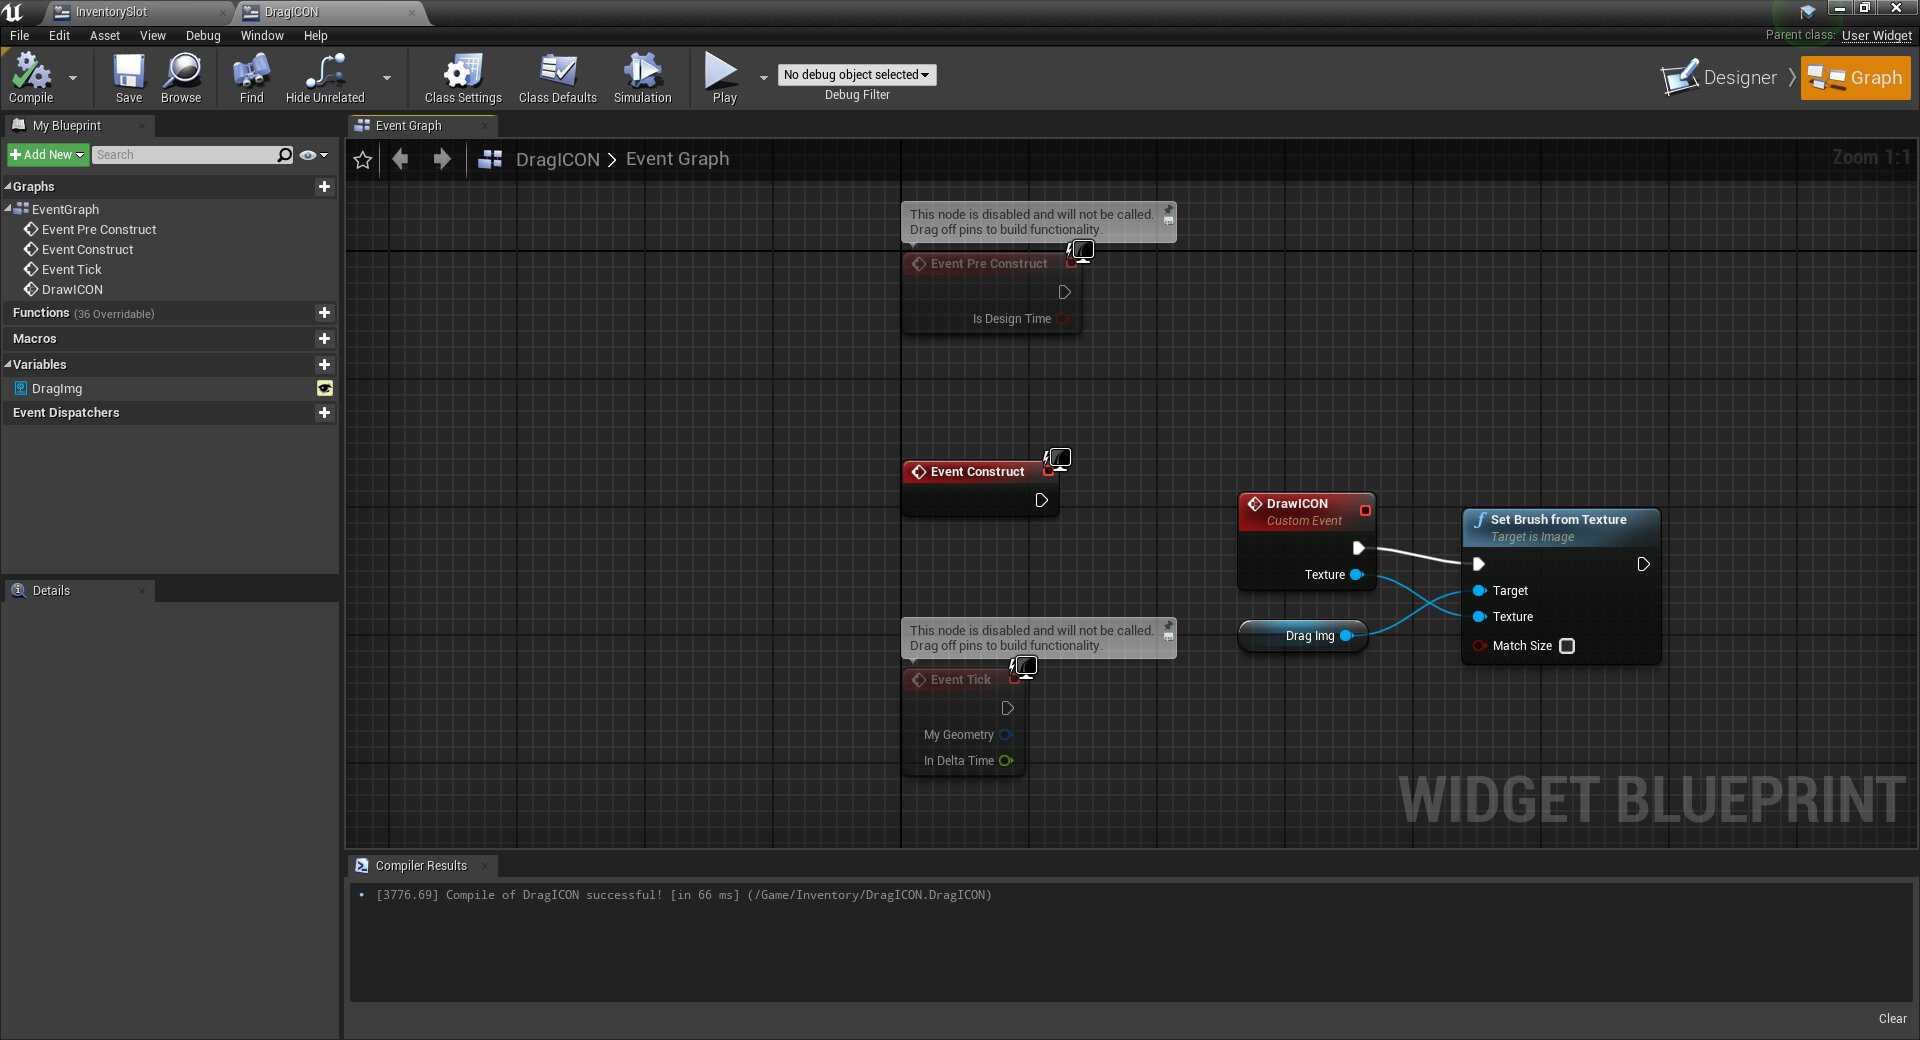This screenshot has width=1920, height=1040.
Task: Select DrawICON in My Blueprint tree
Action: [x=72, y=290]
